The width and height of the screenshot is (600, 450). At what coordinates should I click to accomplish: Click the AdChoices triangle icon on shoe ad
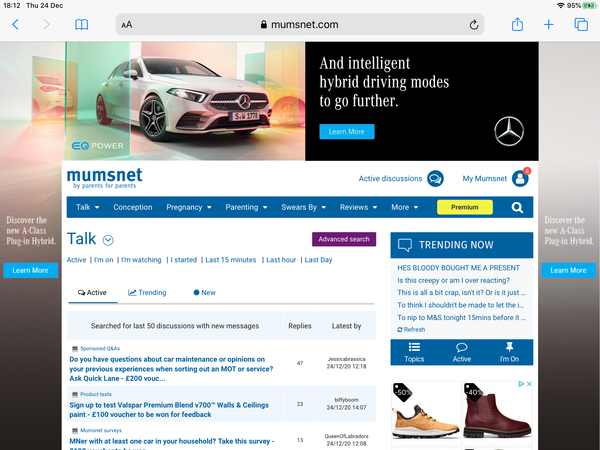tap(521, 384)
